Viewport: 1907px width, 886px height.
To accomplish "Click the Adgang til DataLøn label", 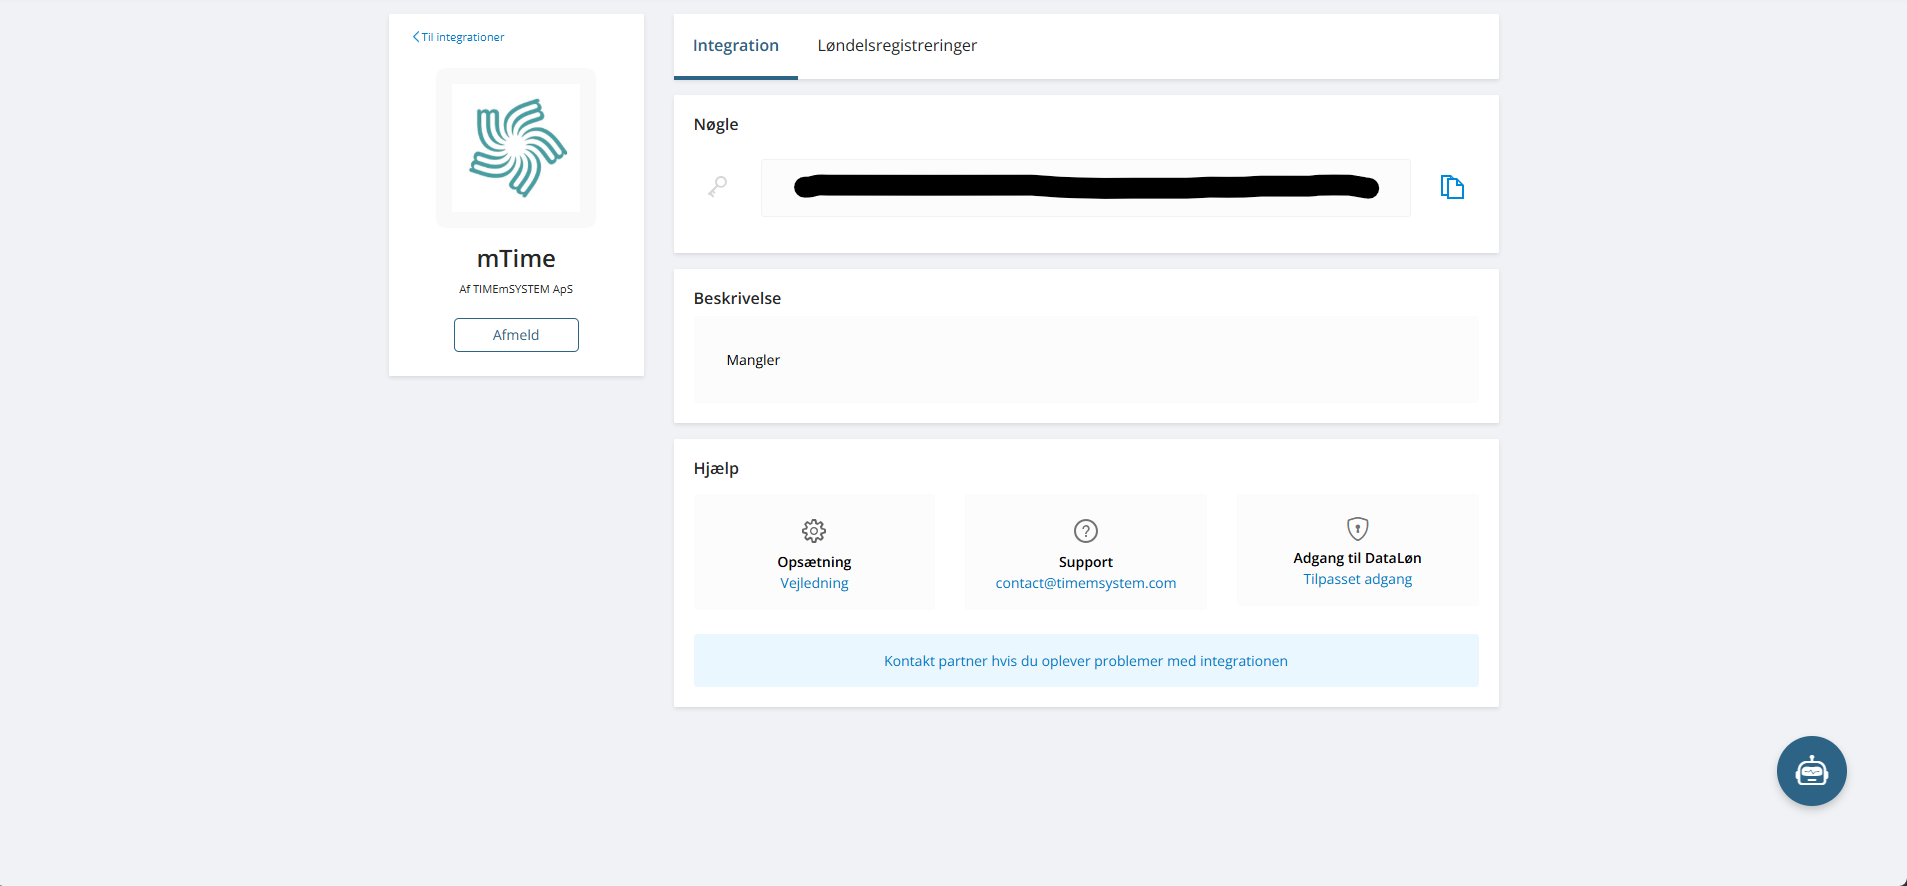I will click(1358, 558).
